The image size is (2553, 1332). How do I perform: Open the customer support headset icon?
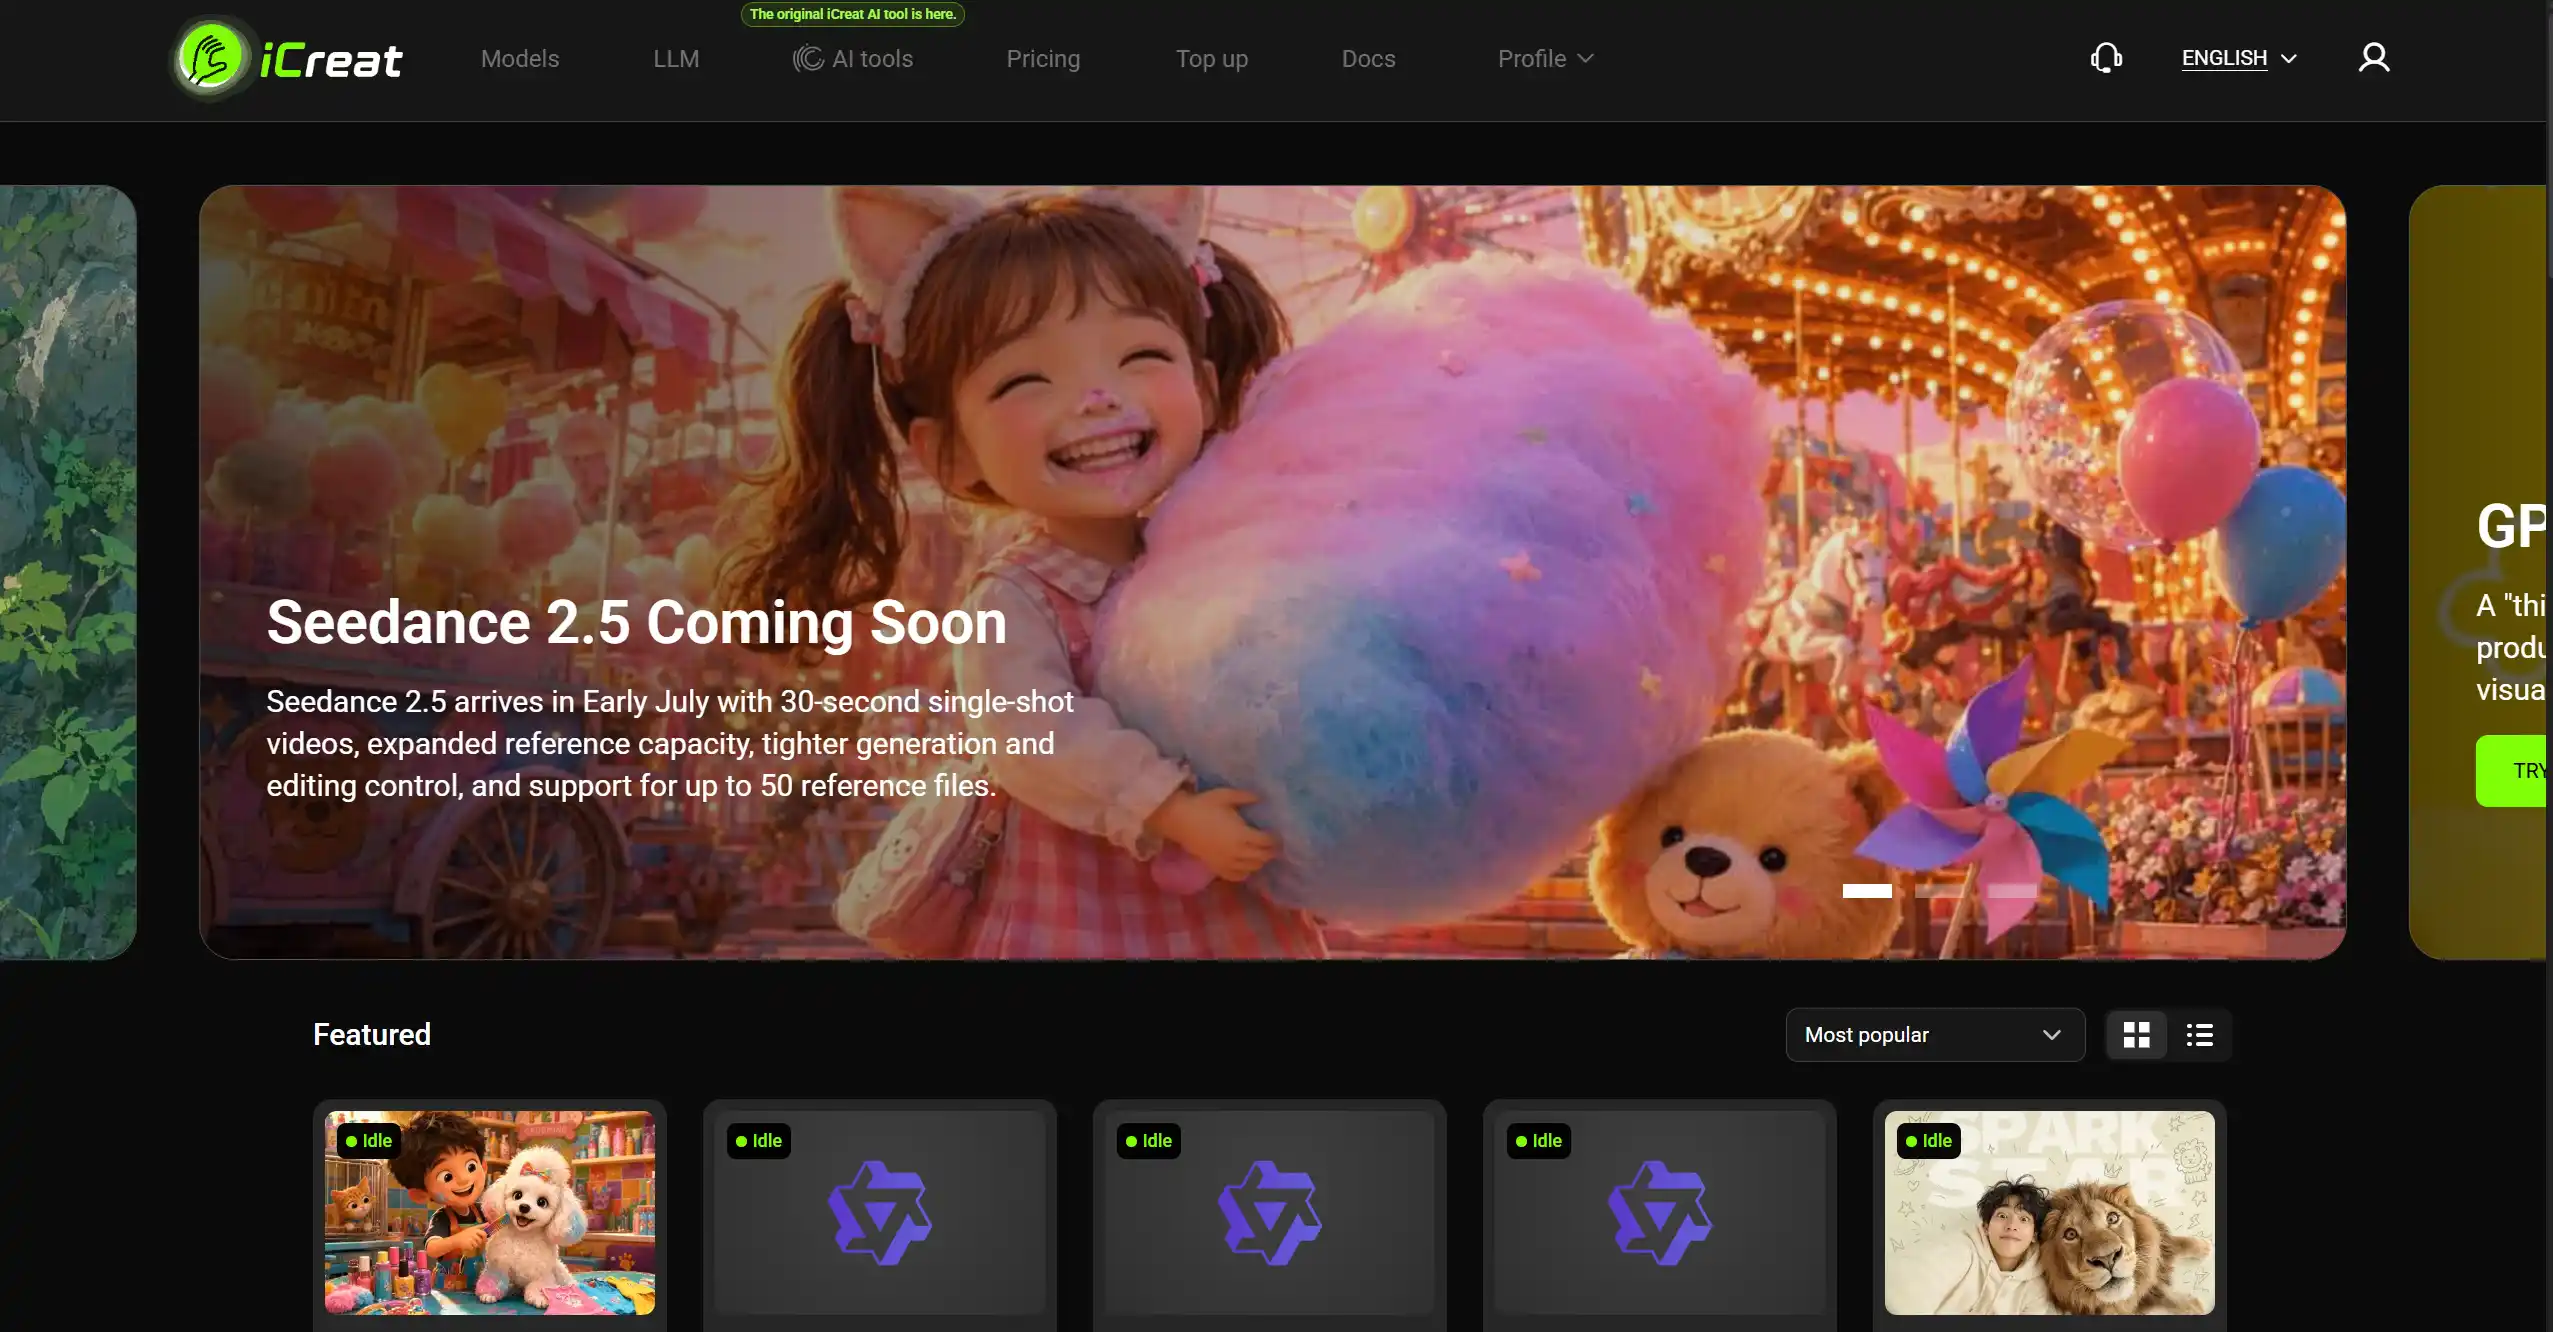click(2106, 58)
